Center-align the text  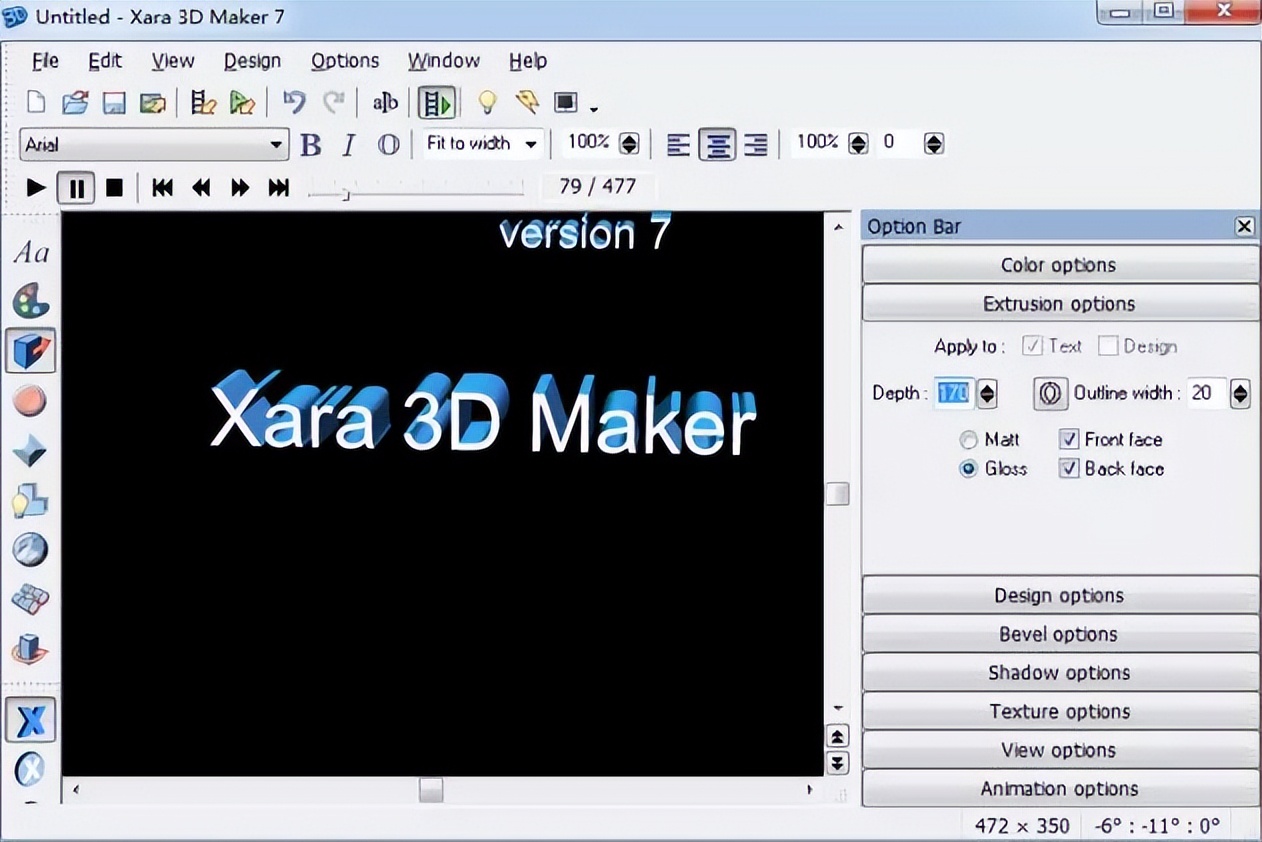coord(717,145)
